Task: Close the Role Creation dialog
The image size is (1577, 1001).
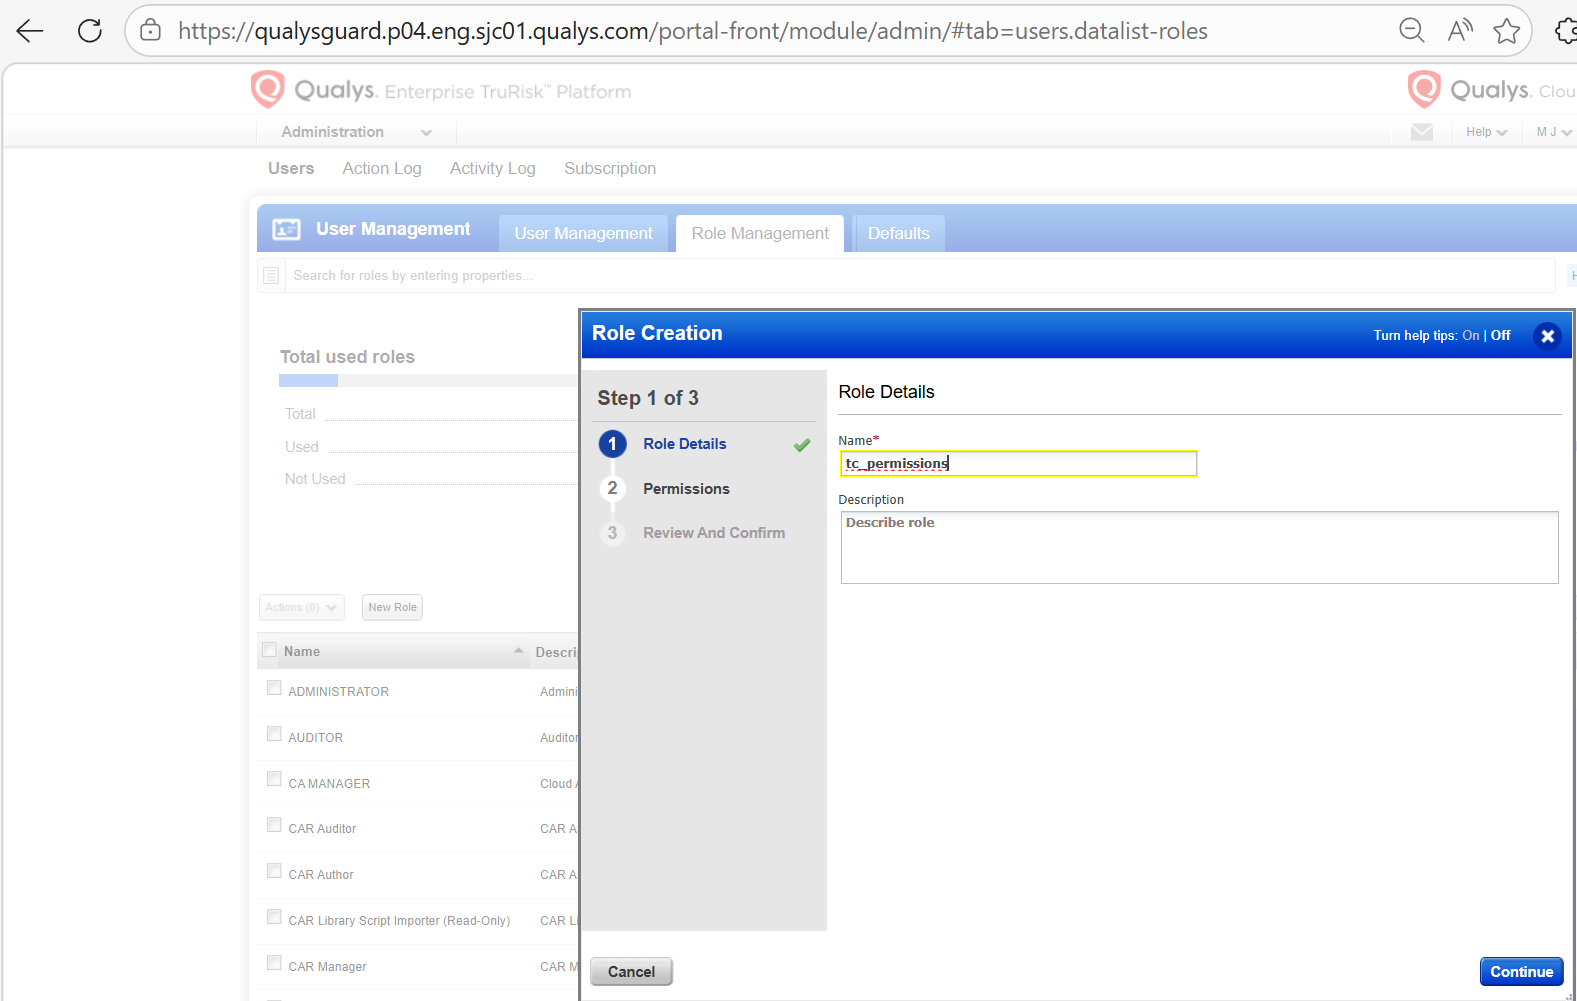Action: 1547,336
